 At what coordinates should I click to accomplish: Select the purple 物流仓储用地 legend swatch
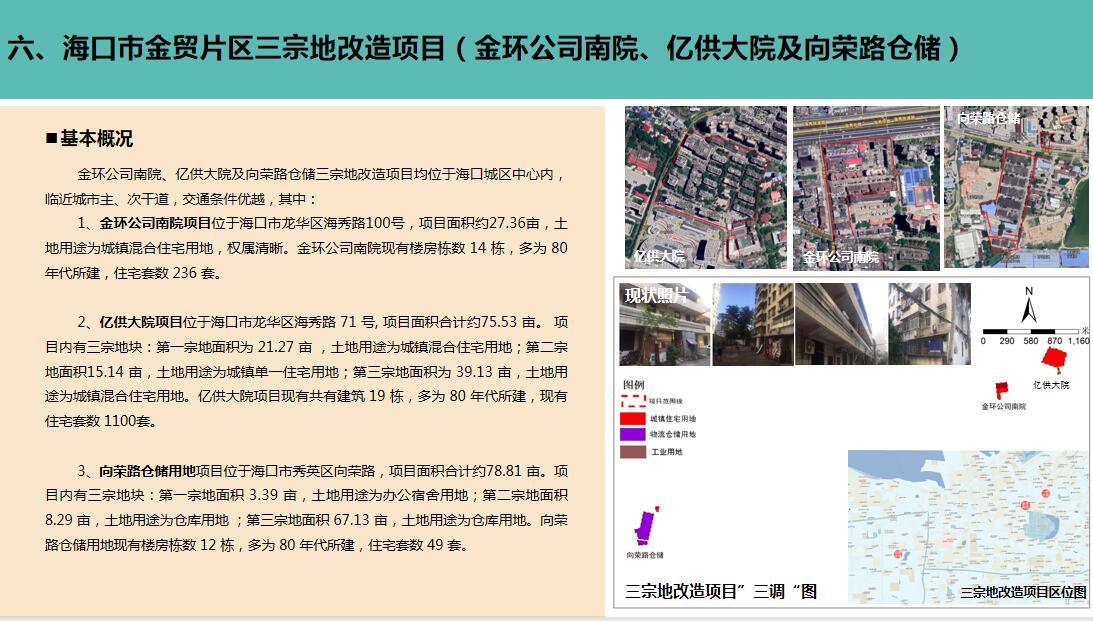click(x=632, y=435)
